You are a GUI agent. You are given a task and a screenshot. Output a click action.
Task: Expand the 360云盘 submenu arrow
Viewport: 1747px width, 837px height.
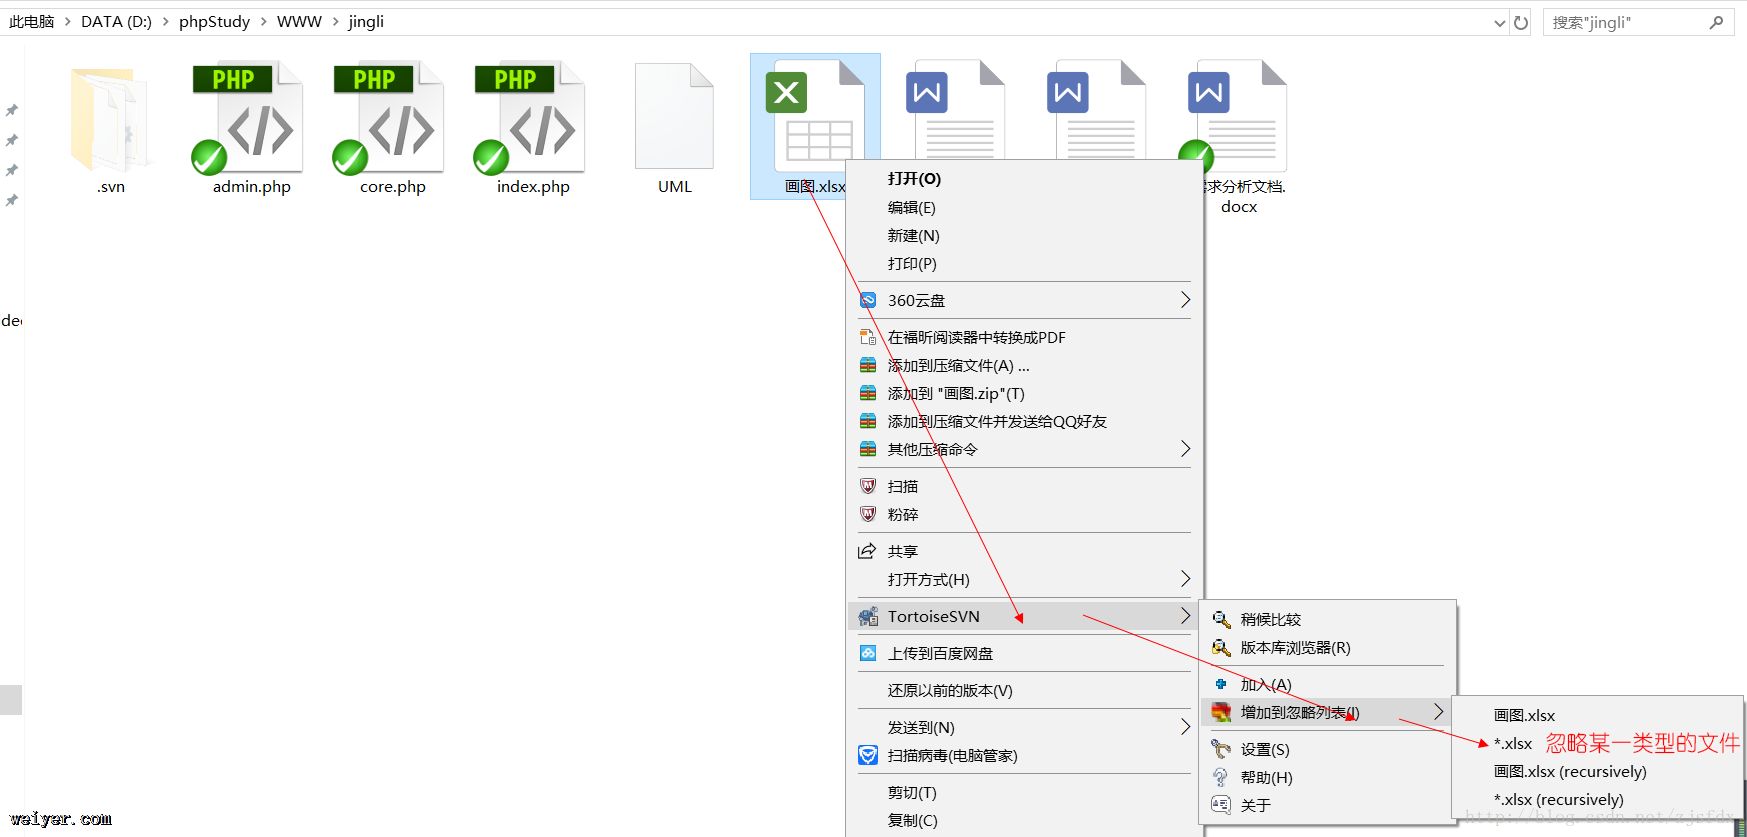(1185, 300)
